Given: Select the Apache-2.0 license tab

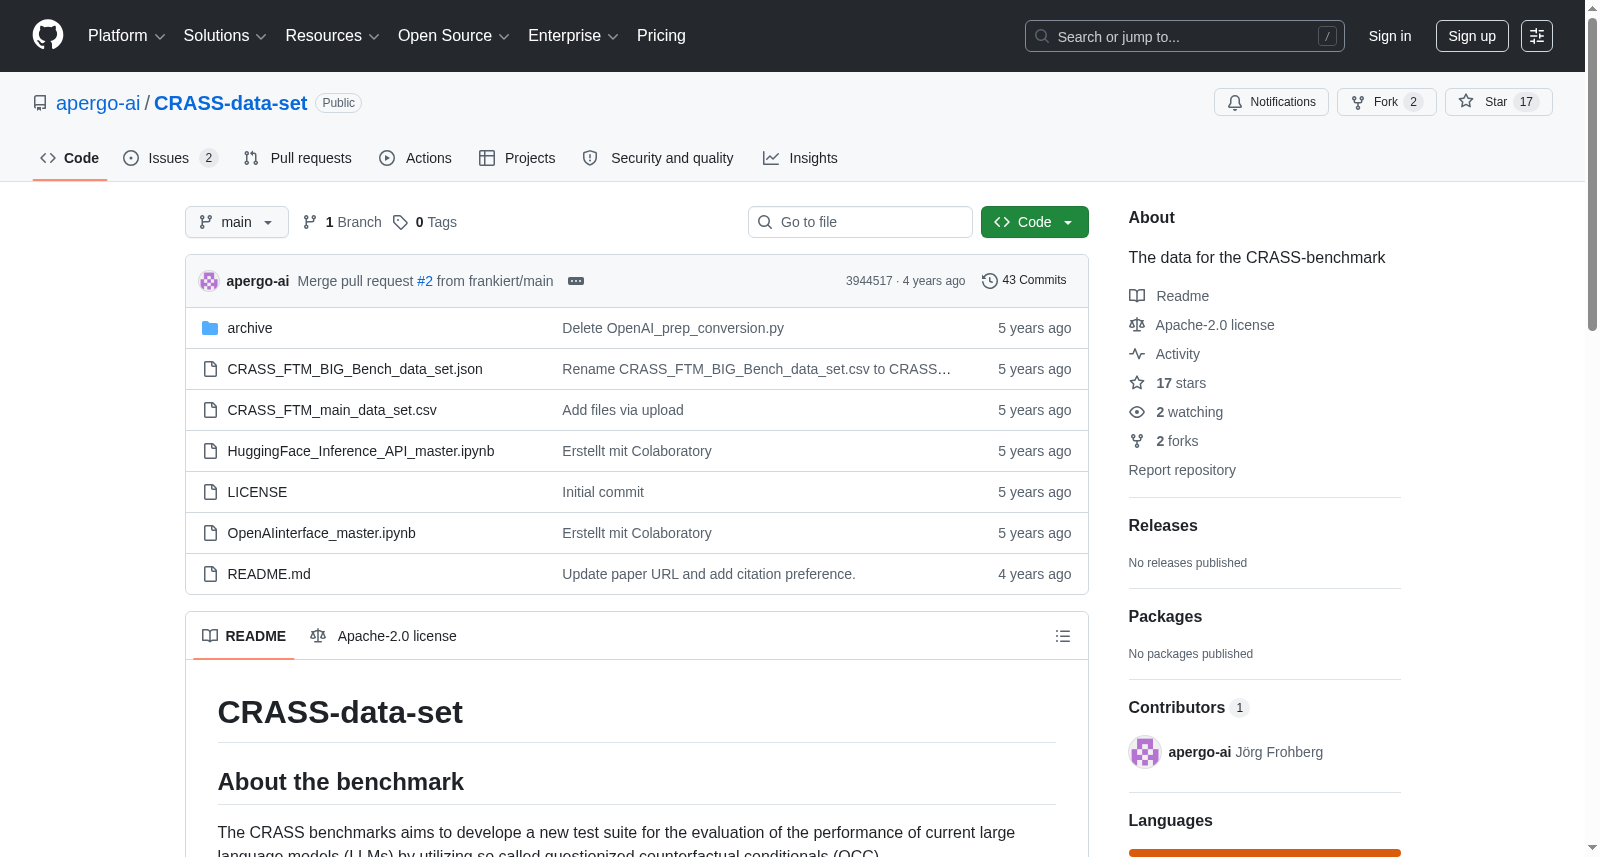Looking at the screenshot, I should tap(383, 636).
